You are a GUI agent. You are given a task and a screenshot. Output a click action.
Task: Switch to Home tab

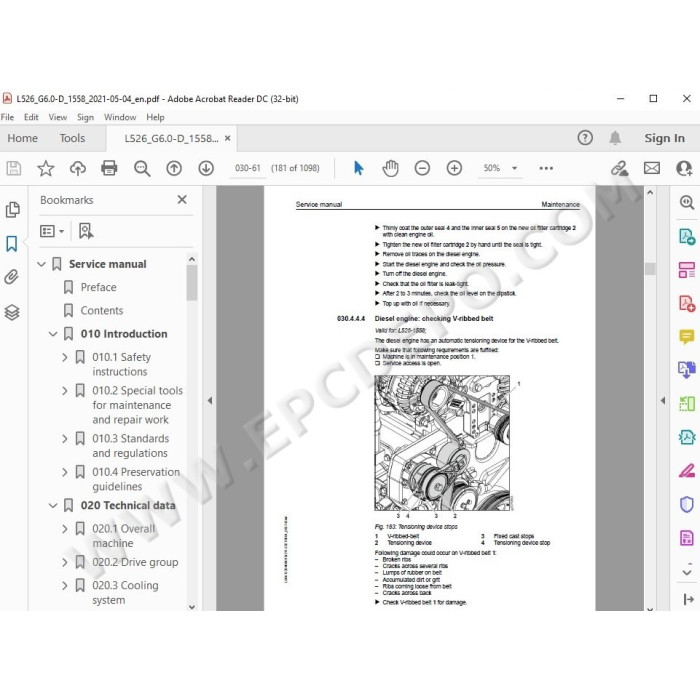point(22,138)
